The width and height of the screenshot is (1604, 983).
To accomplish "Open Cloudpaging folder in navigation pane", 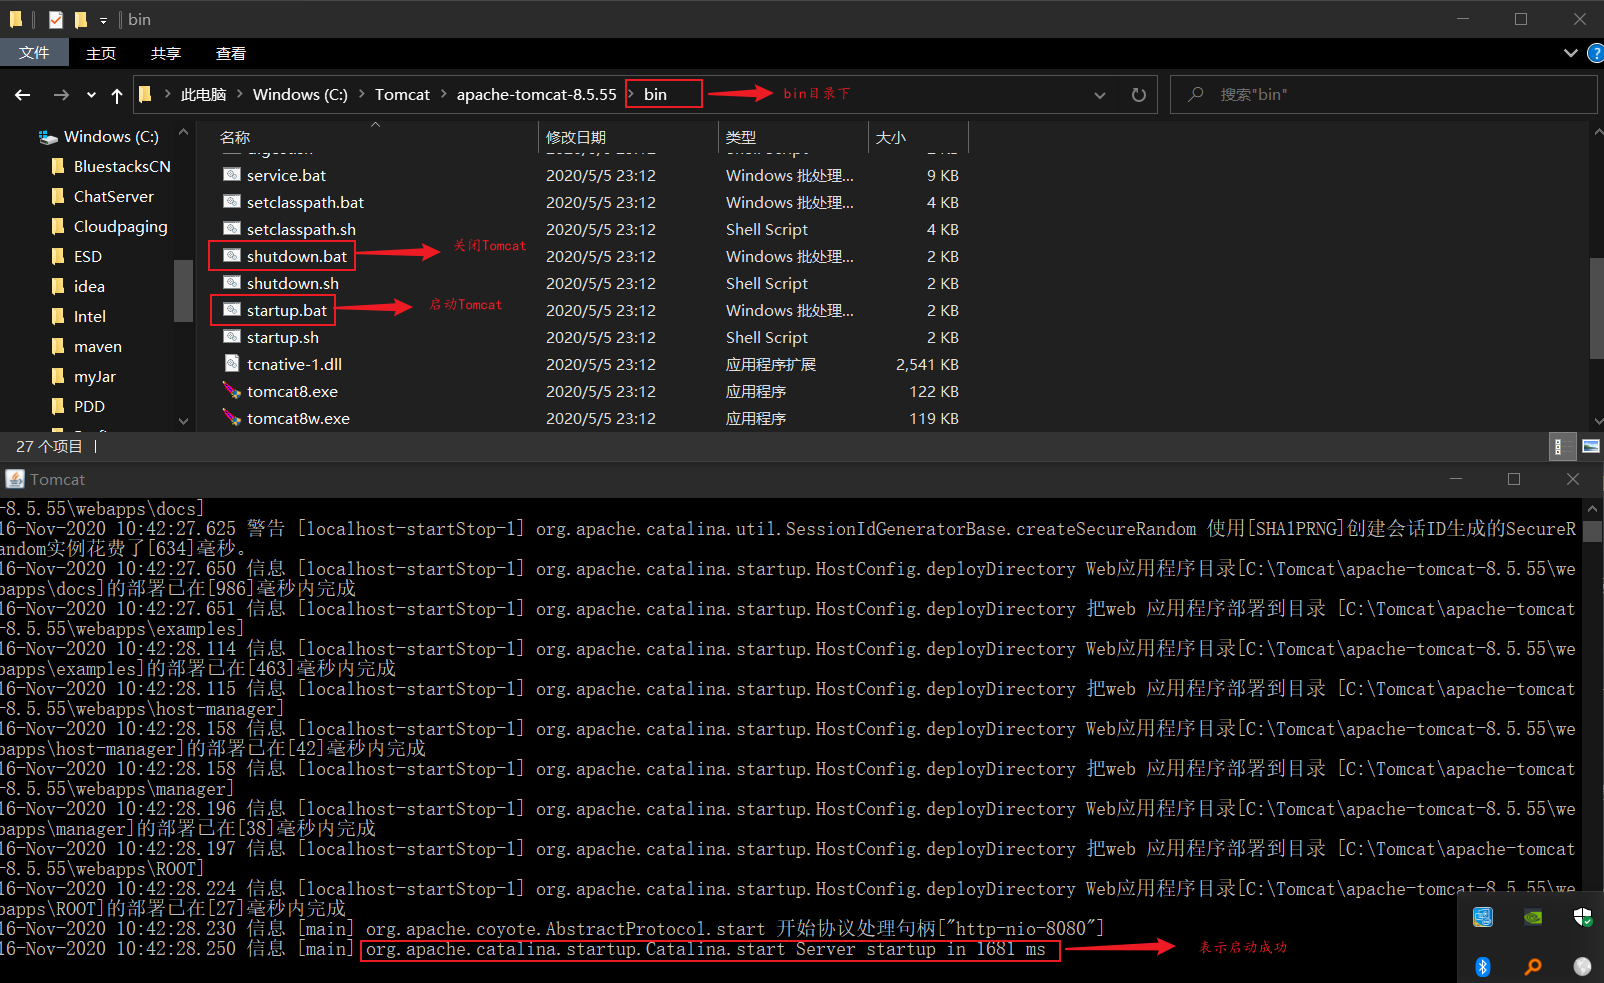I will [121, 226].
